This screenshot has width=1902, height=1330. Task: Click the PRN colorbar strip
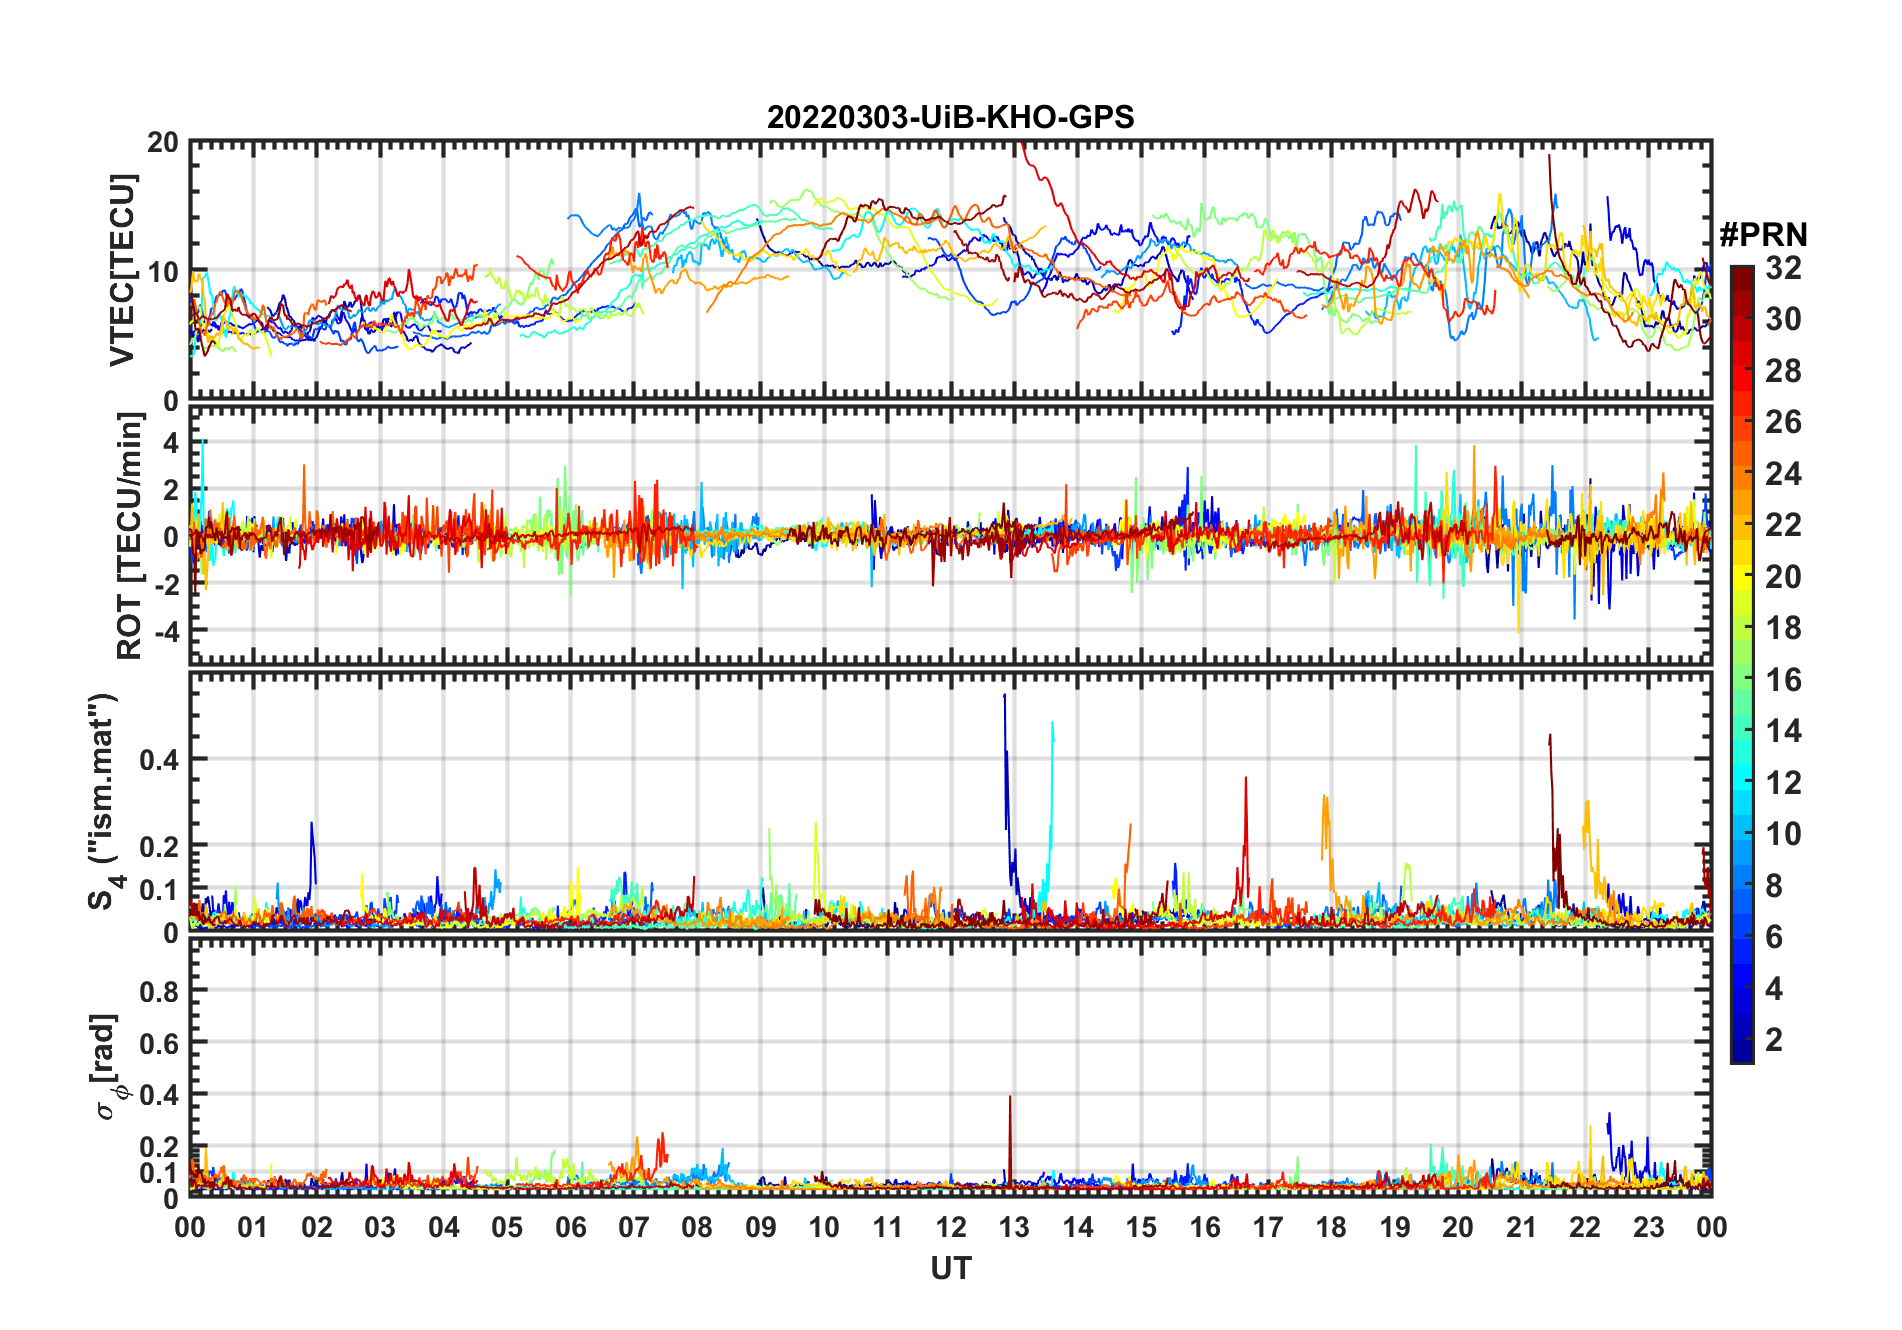(x=1741, y=664)
